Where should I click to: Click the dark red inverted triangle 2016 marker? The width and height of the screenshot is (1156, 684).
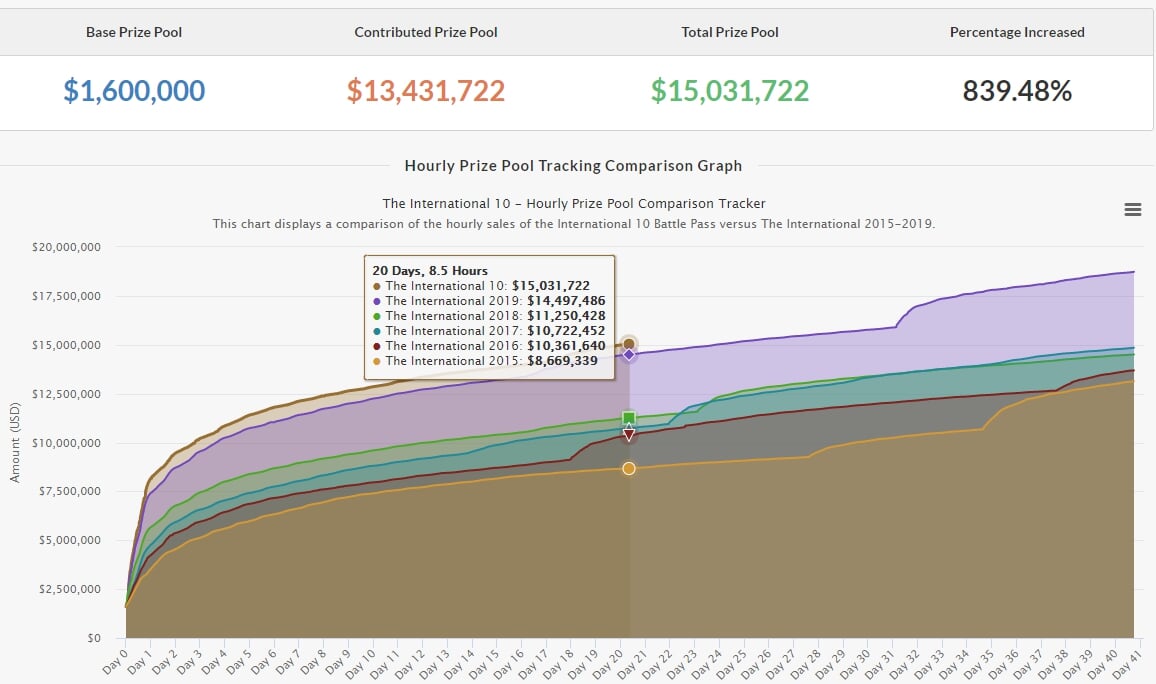pyautogui.click(x=629, y=435)
